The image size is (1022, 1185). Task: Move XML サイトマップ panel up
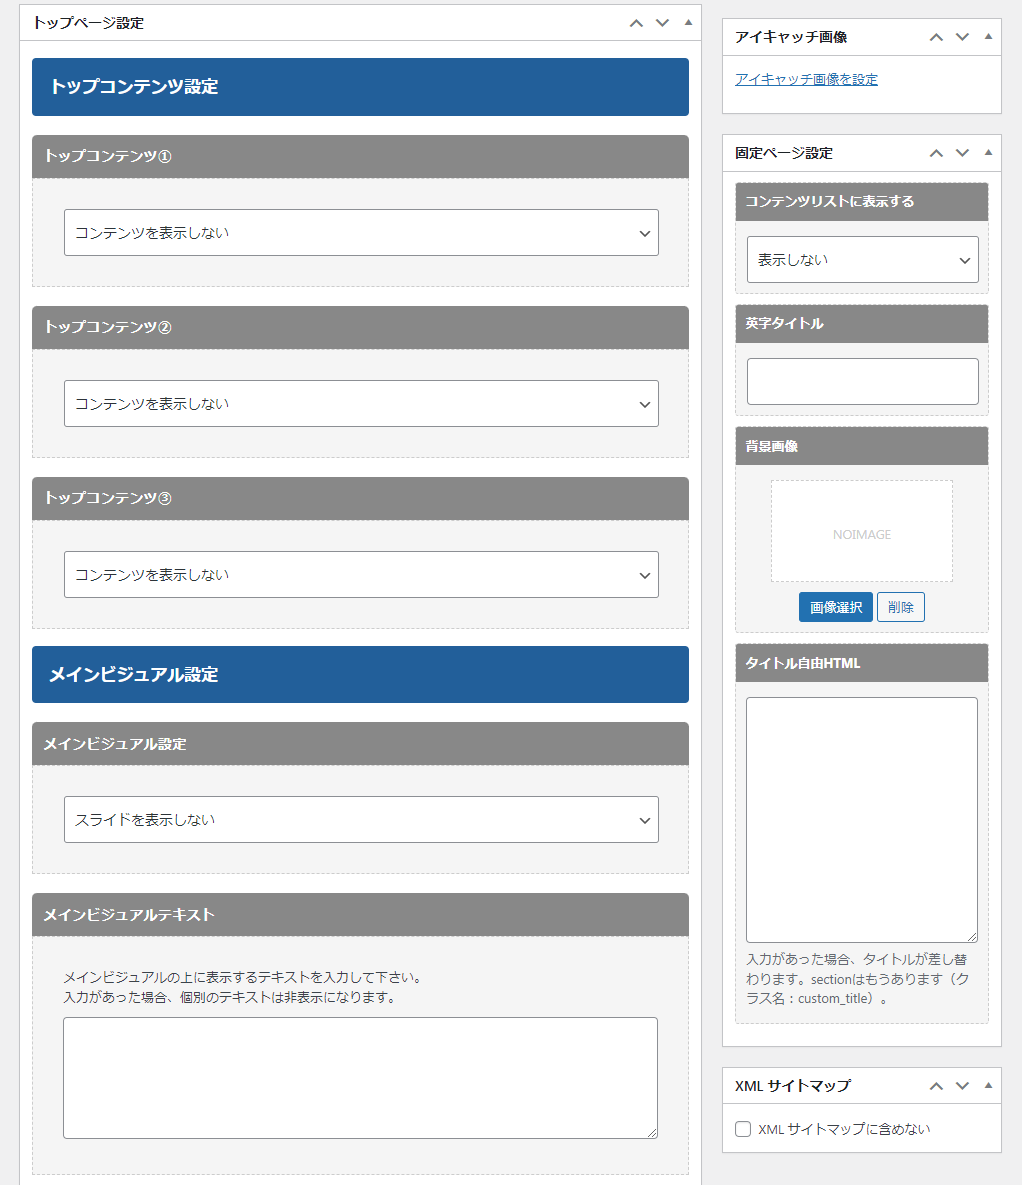coord(936,1085)
